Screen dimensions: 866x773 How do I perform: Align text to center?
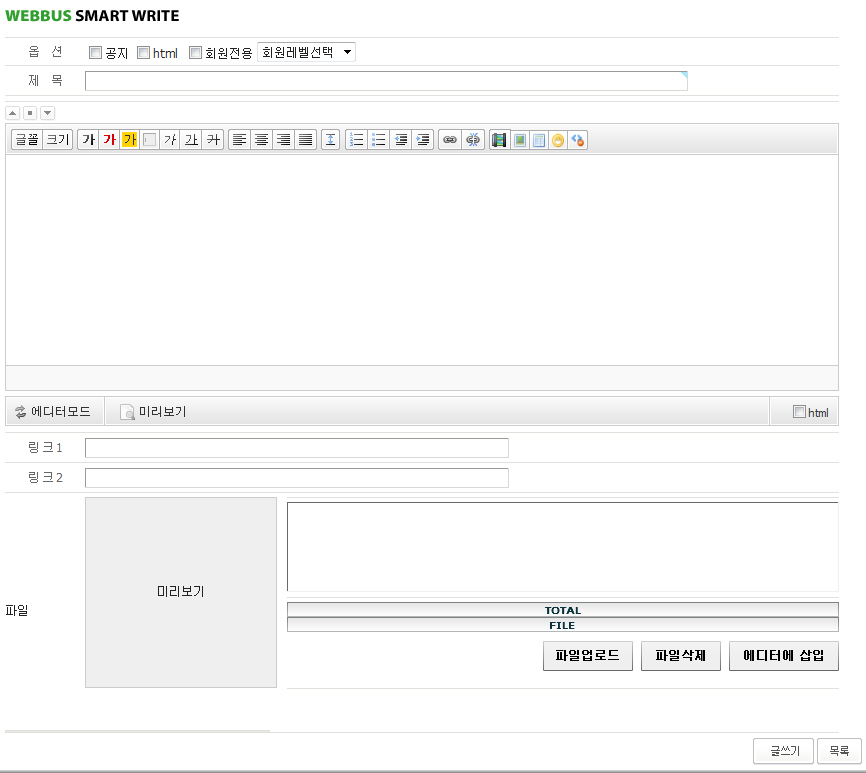(x=261, y=140)
